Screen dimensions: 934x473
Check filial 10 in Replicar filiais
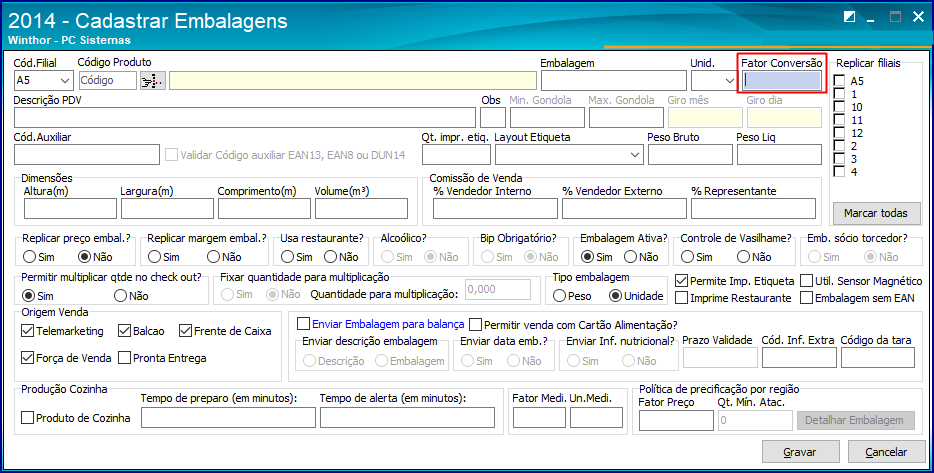(x=839, y=107)
